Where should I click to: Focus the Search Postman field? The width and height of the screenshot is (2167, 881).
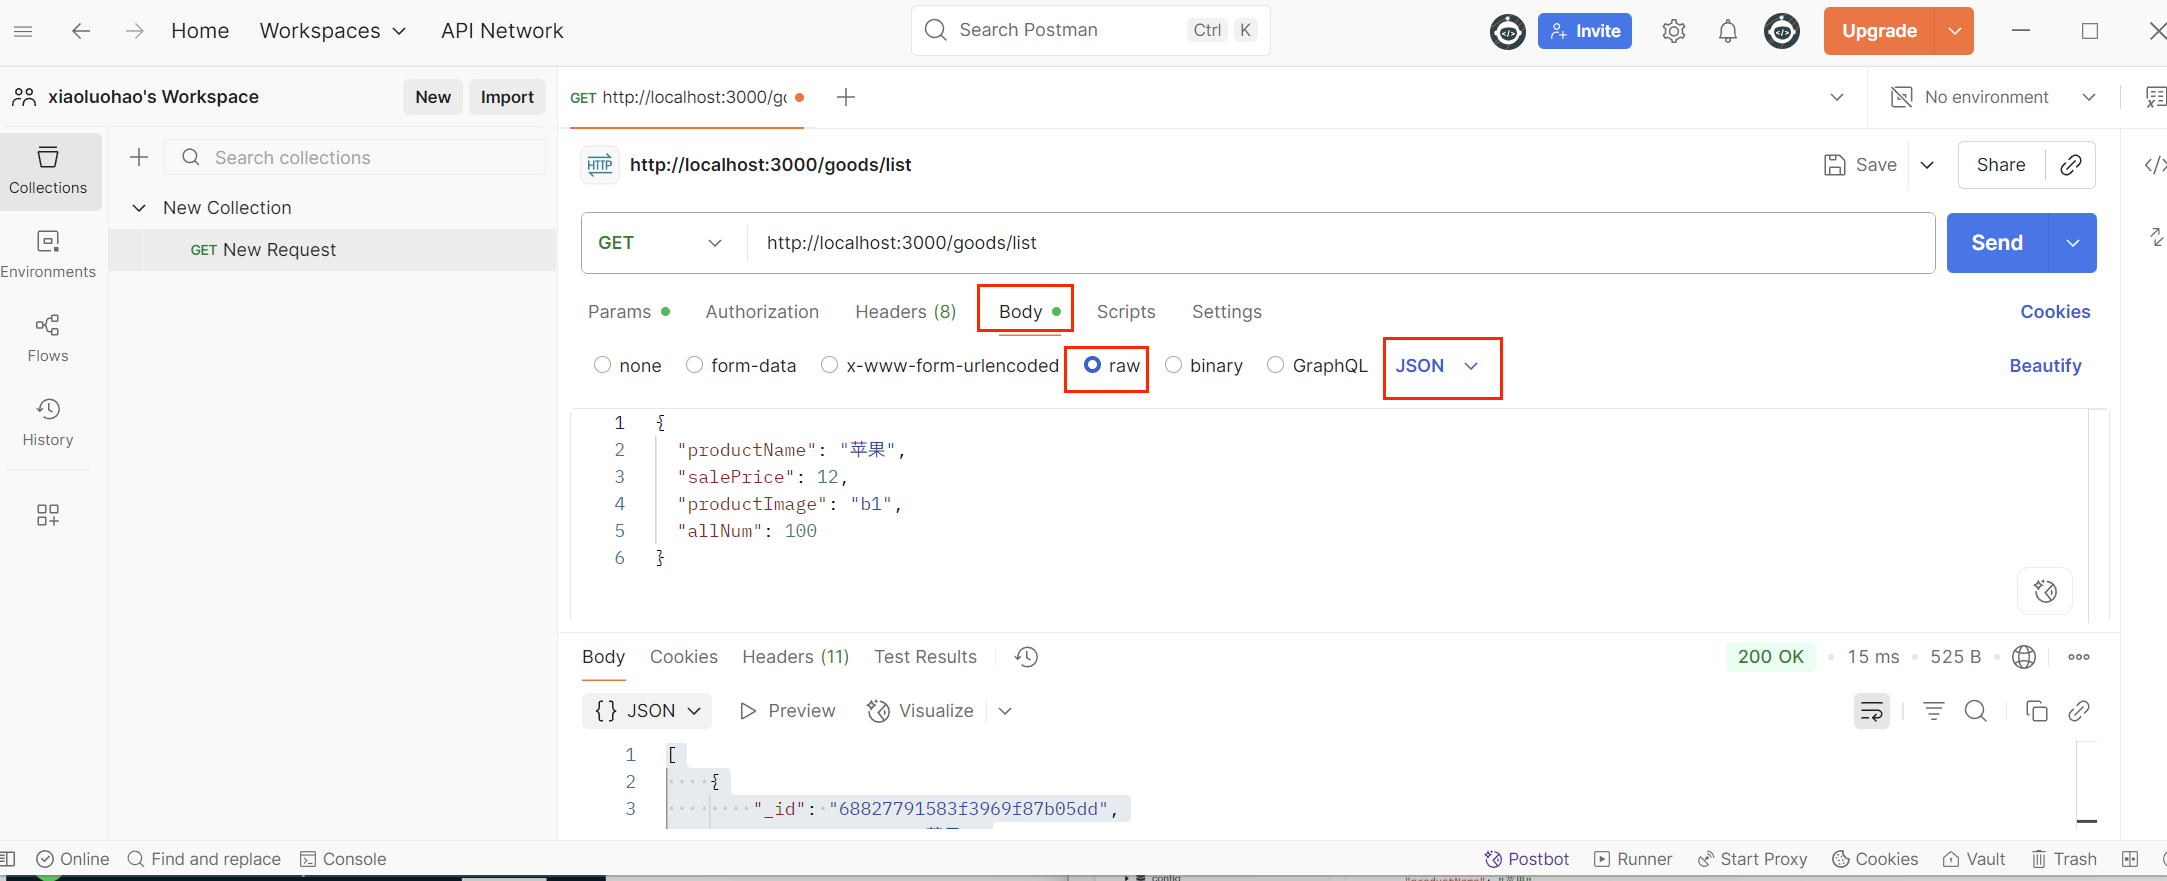tap(1091, 30)
